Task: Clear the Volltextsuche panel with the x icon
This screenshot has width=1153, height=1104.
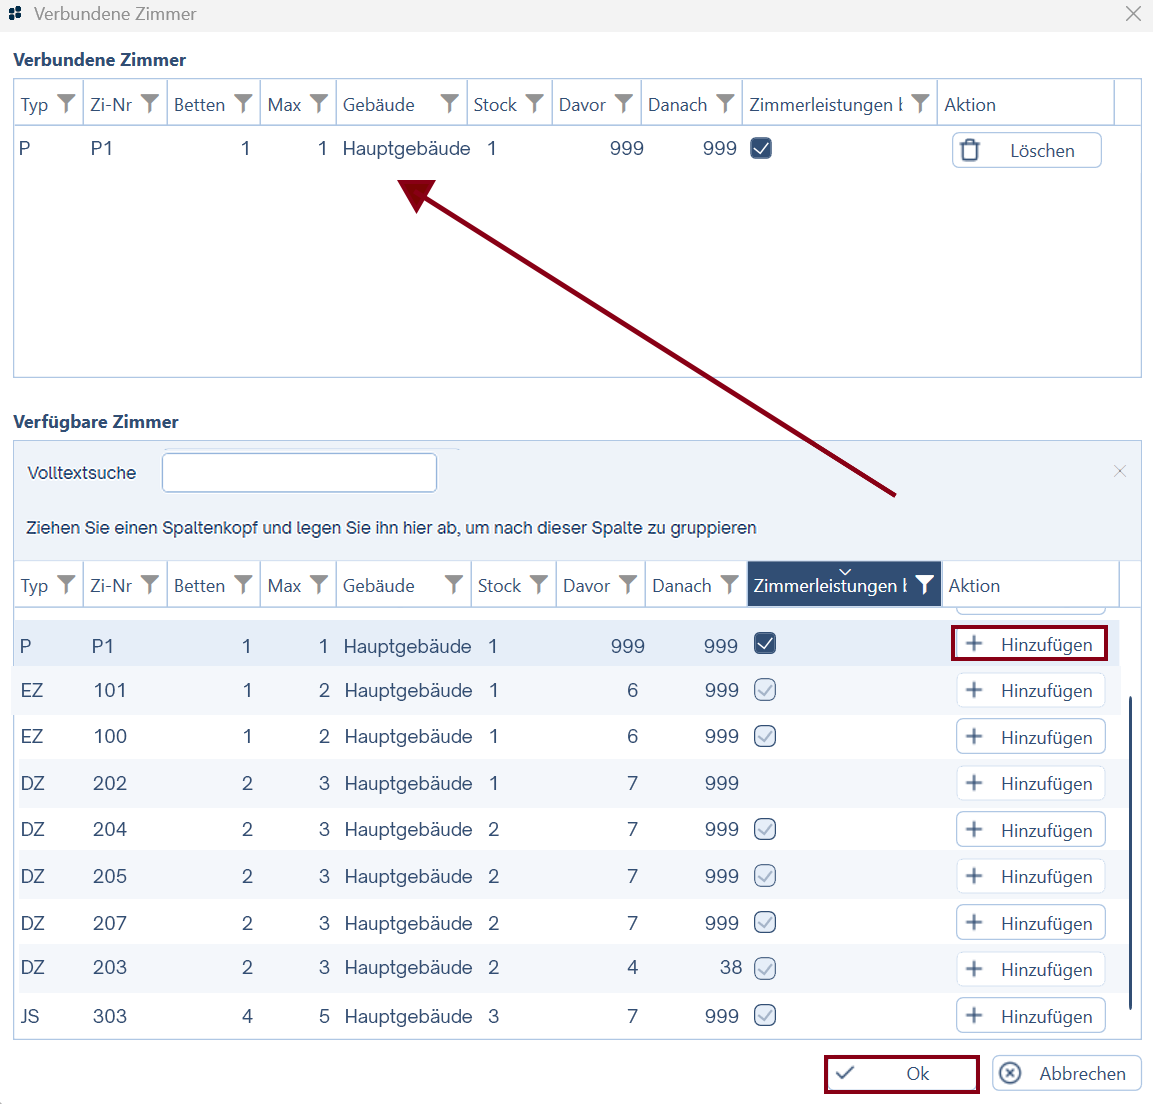Action: 1119,471
